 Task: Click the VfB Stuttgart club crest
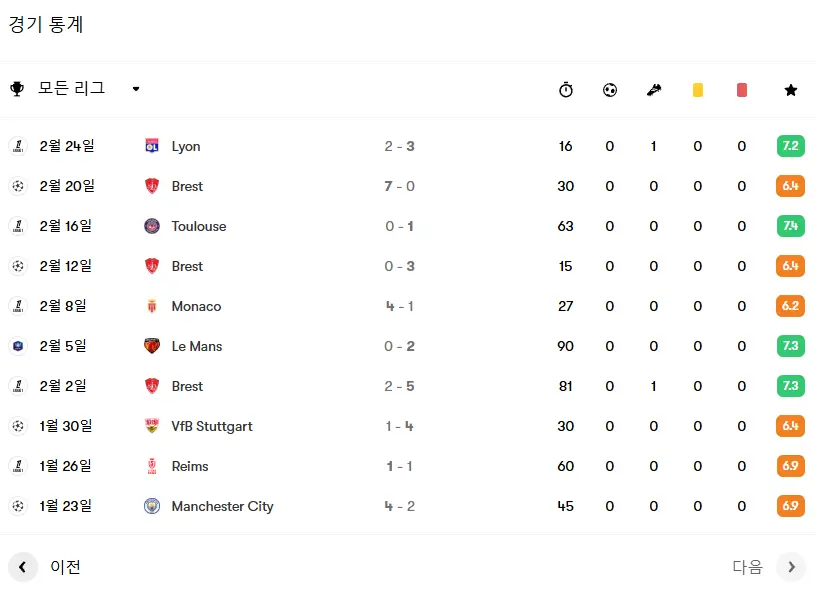pyautogui.click(x=152, y=426)
